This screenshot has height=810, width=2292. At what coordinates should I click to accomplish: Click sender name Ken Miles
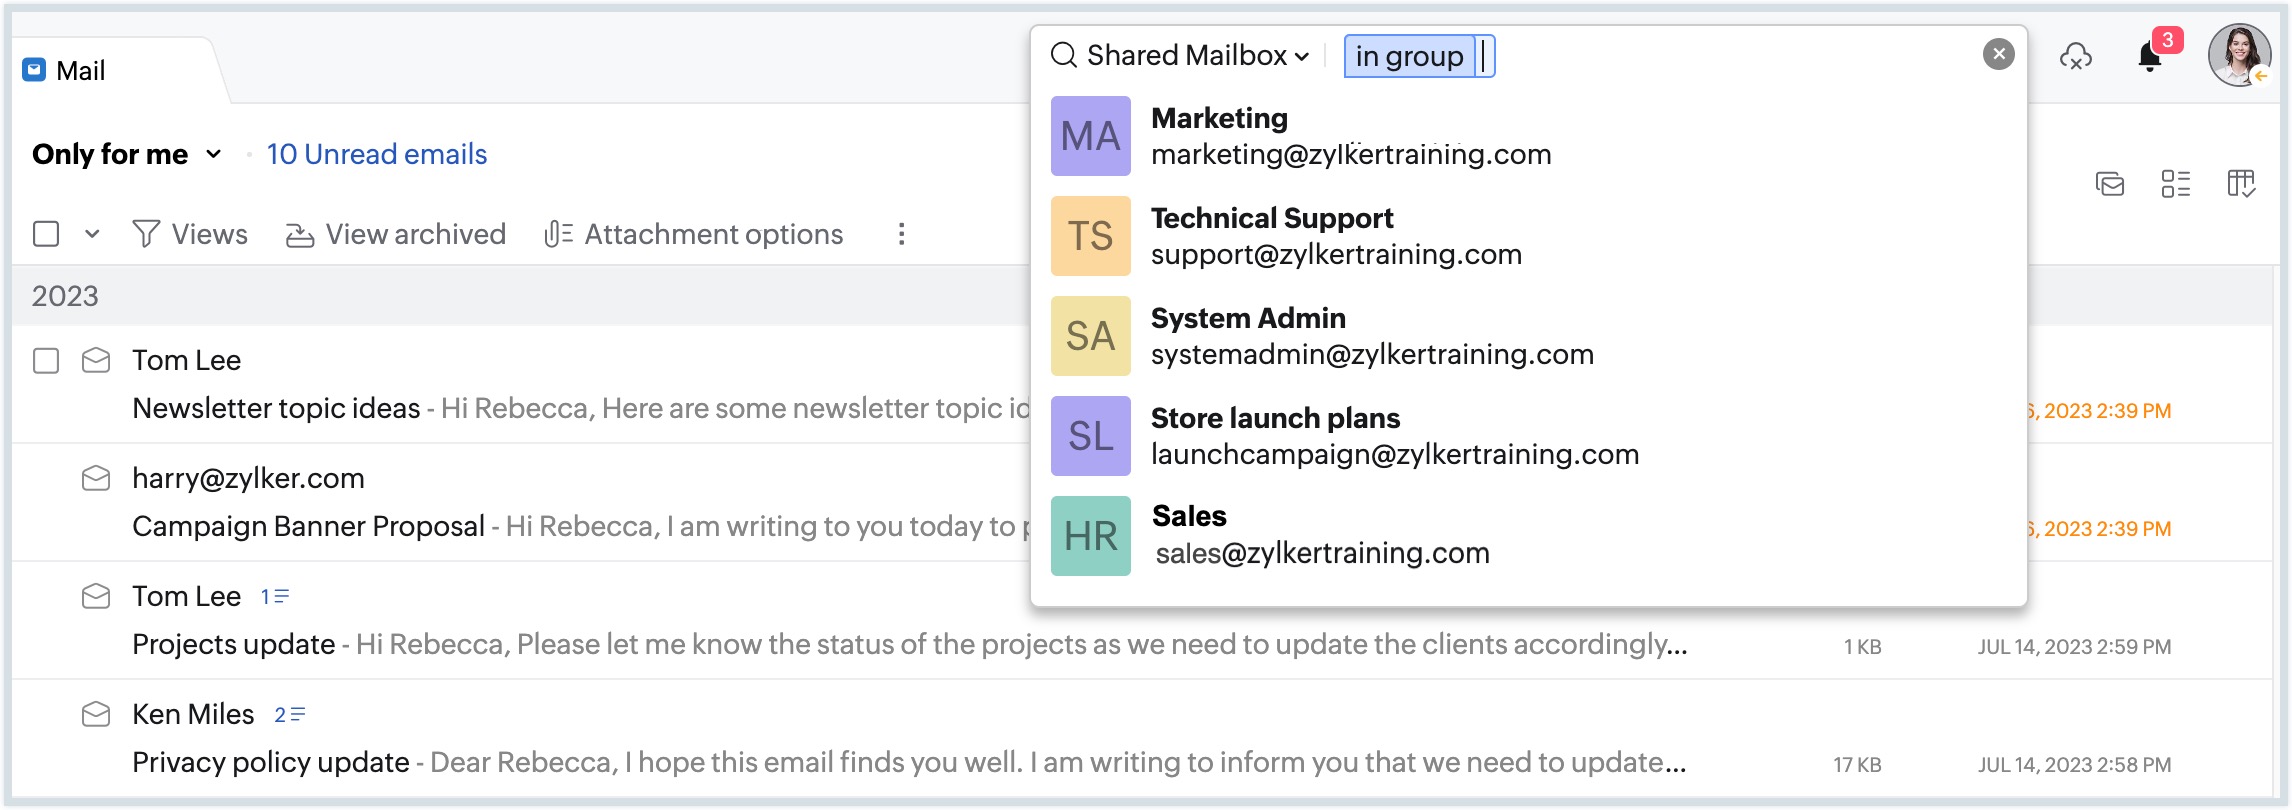click(x=193, y=714)
